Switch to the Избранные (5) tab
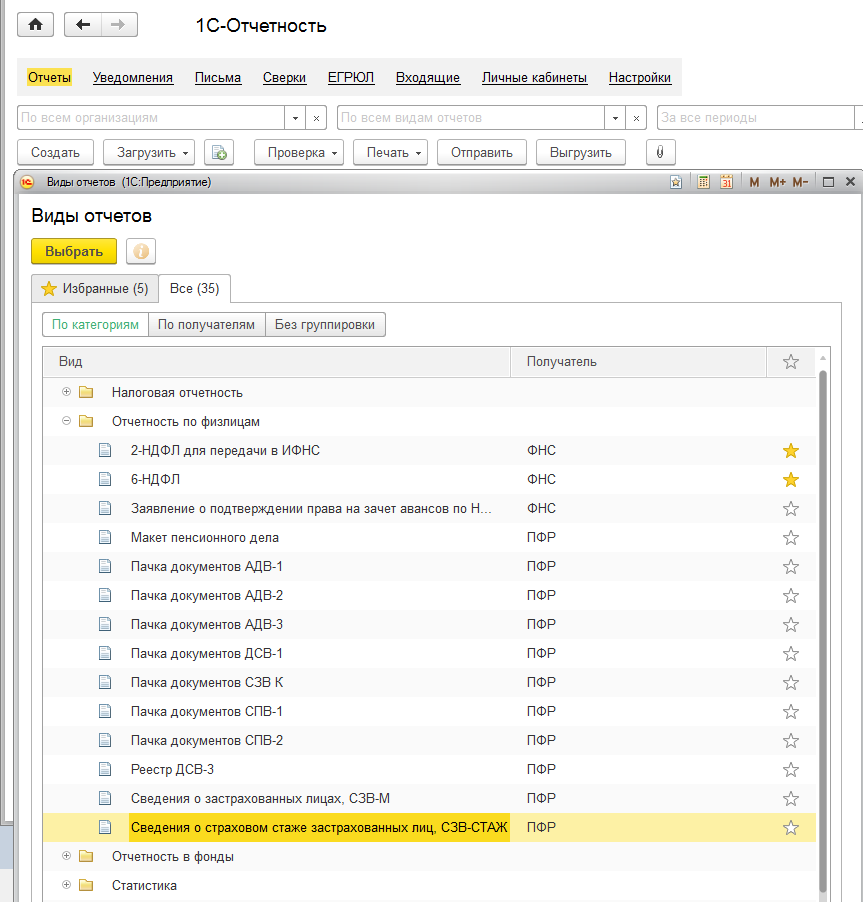This screenshot has height=902, width=863. click(94, 289)
